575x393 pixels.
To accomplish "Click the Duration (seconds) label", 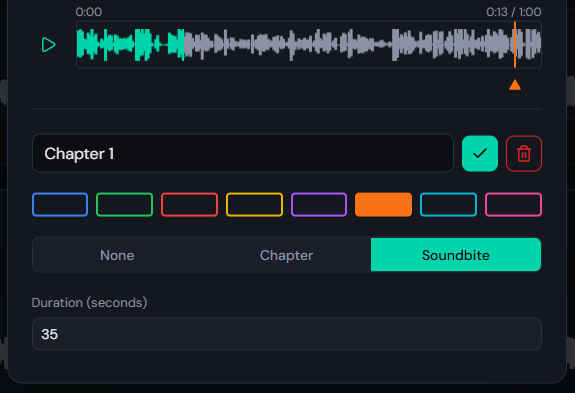I will 89,303.
